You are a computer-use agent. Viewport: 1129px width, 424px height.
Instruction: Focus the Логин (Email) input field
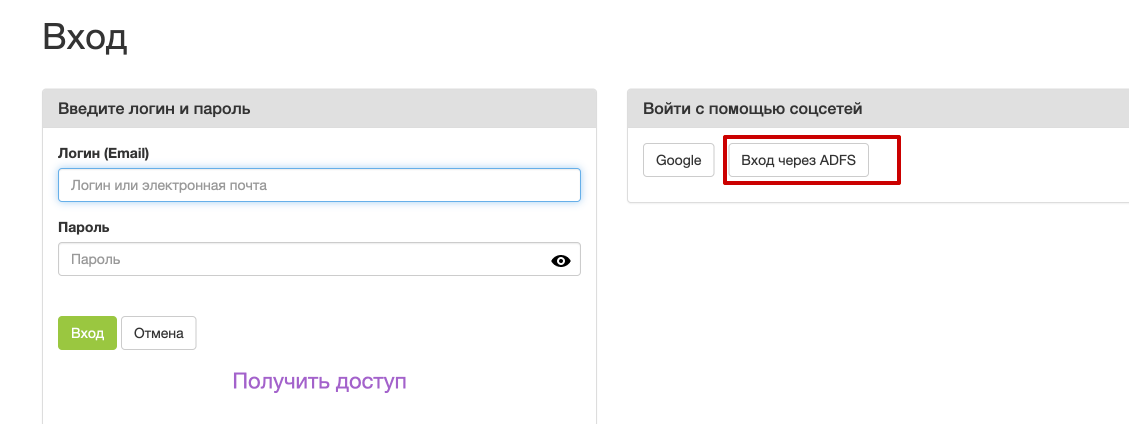point(319,185)
